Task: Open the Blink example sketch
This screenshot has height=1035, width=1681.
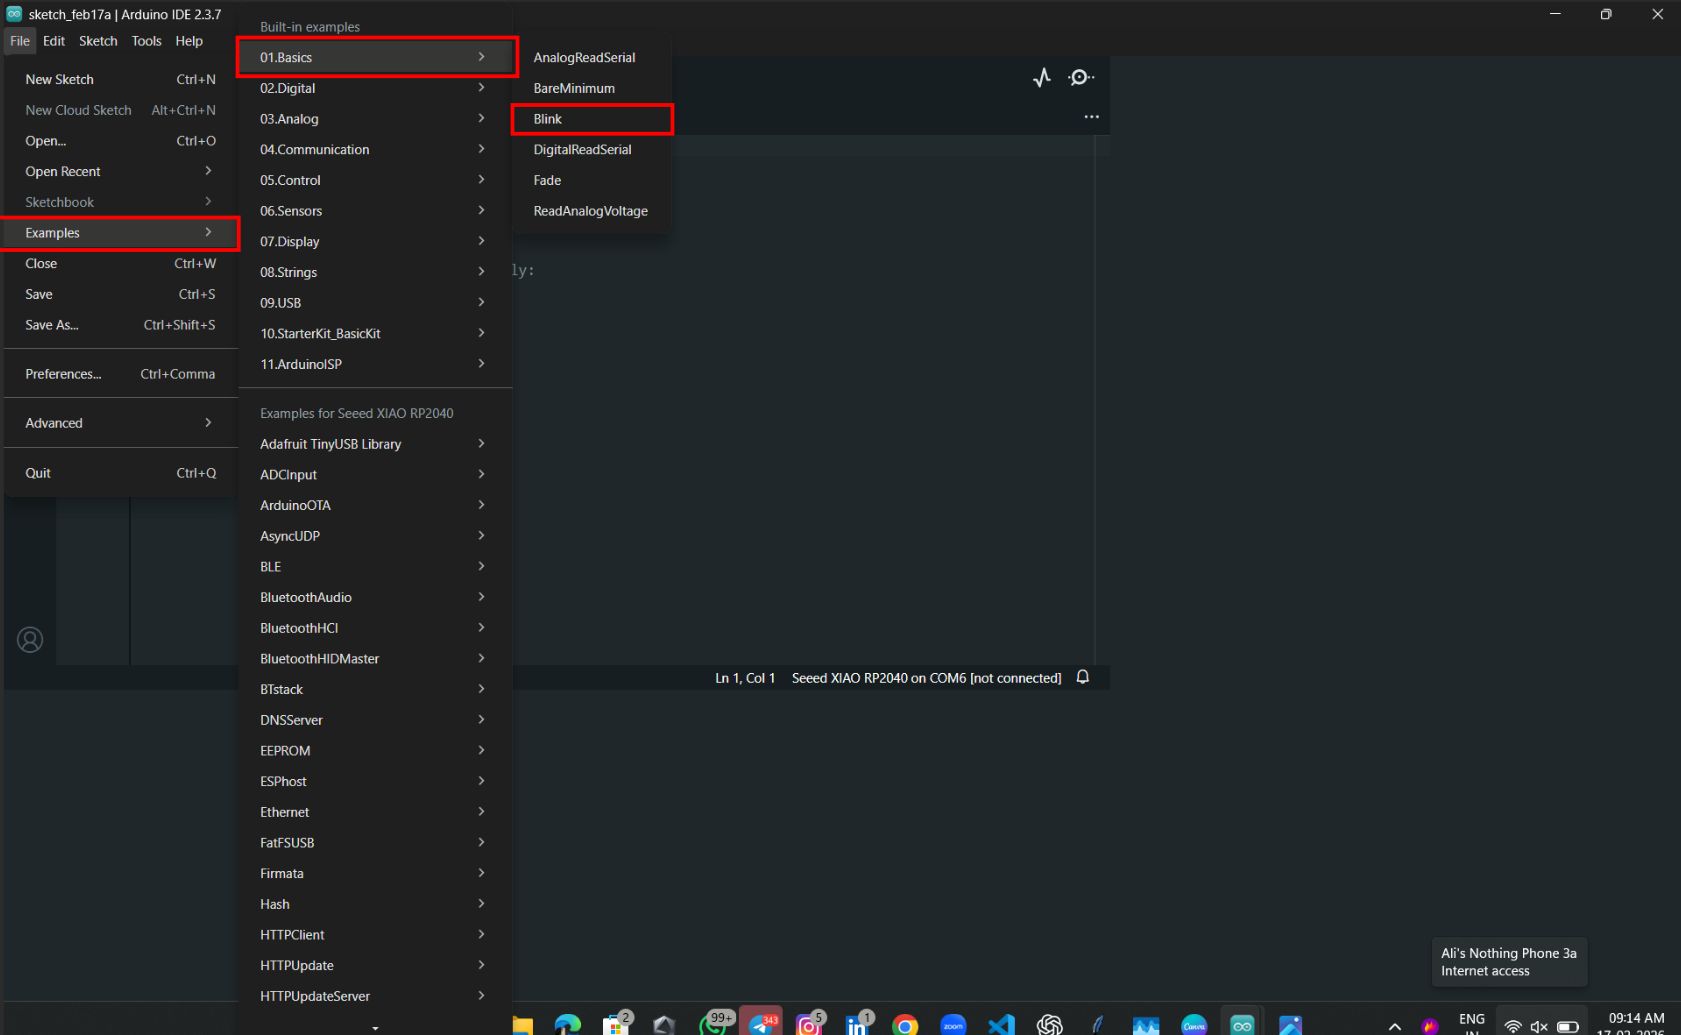Action: pyautogui.click(x=591, y=119)
